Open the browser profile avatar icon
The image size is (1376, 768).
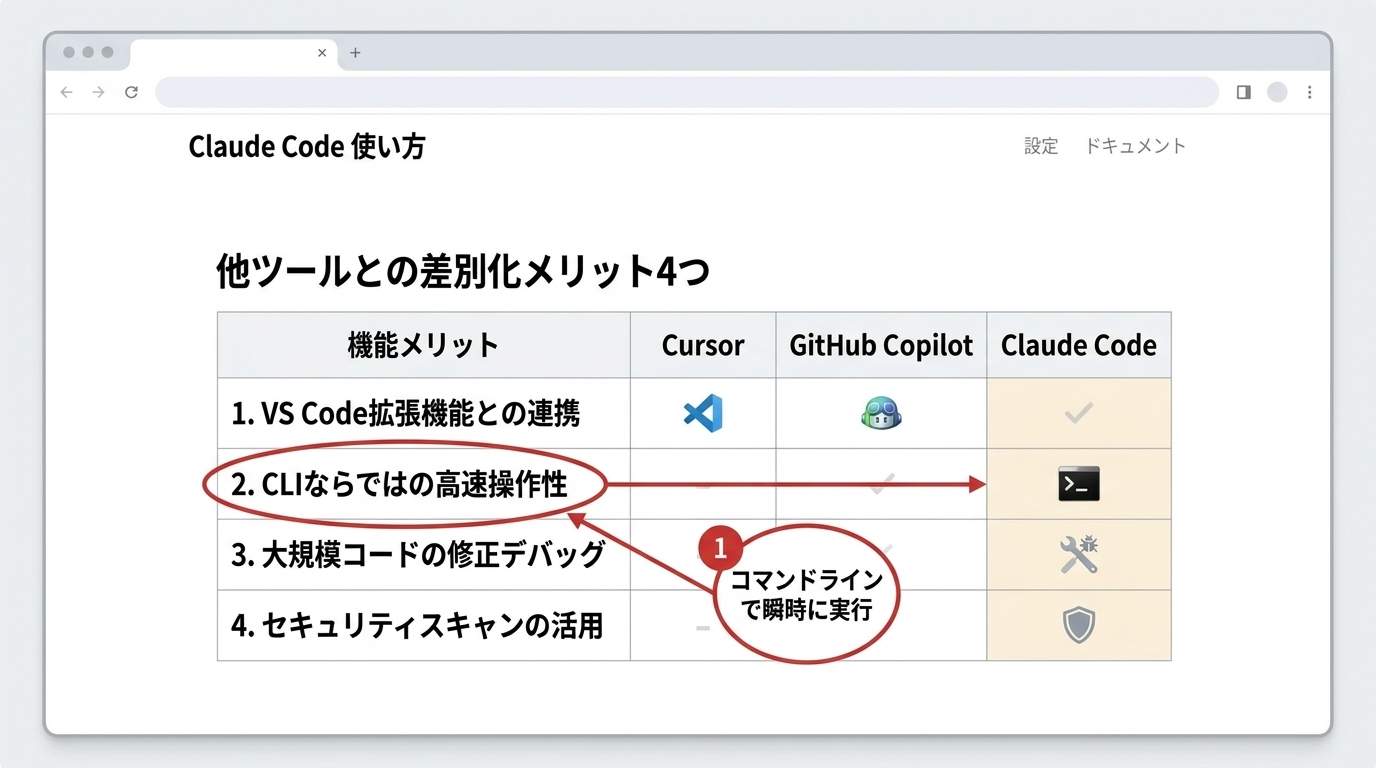(1277, 91)
